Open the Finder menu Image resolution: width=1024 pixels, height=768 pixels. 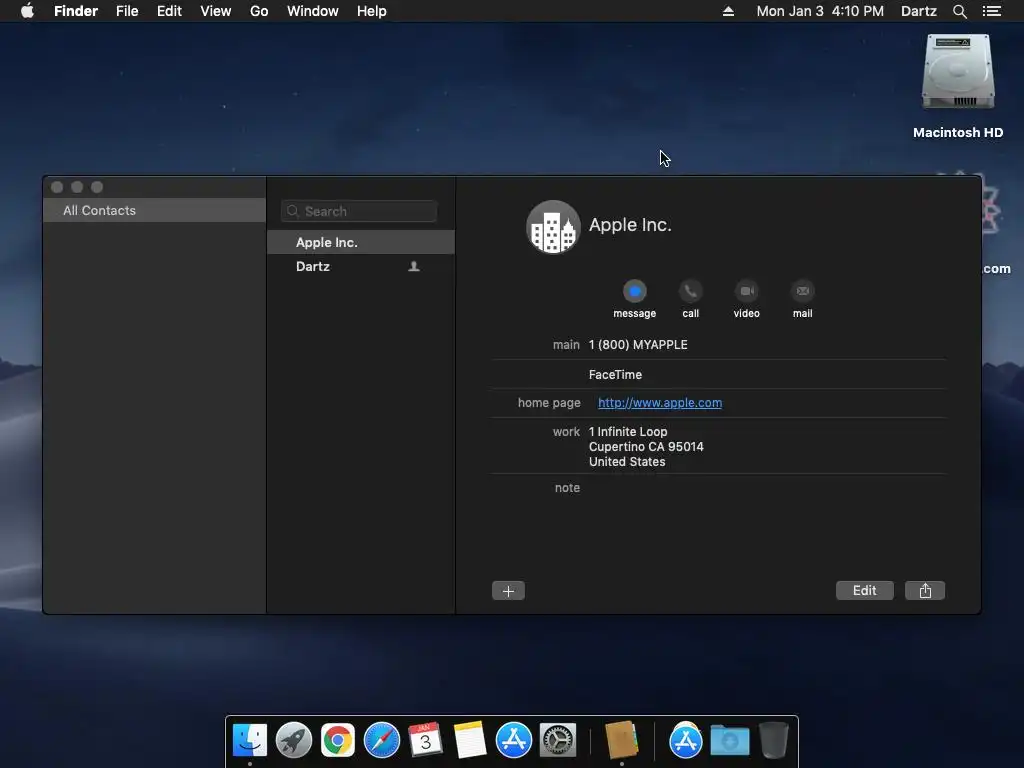[x=76, y=11]
